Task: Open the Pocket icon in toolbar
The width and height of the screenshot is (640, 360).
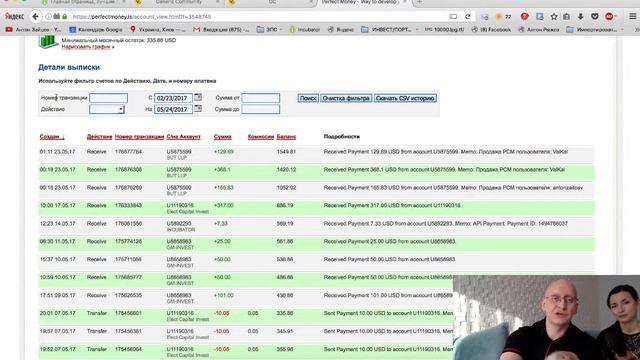Action: [x=595, y=17]
